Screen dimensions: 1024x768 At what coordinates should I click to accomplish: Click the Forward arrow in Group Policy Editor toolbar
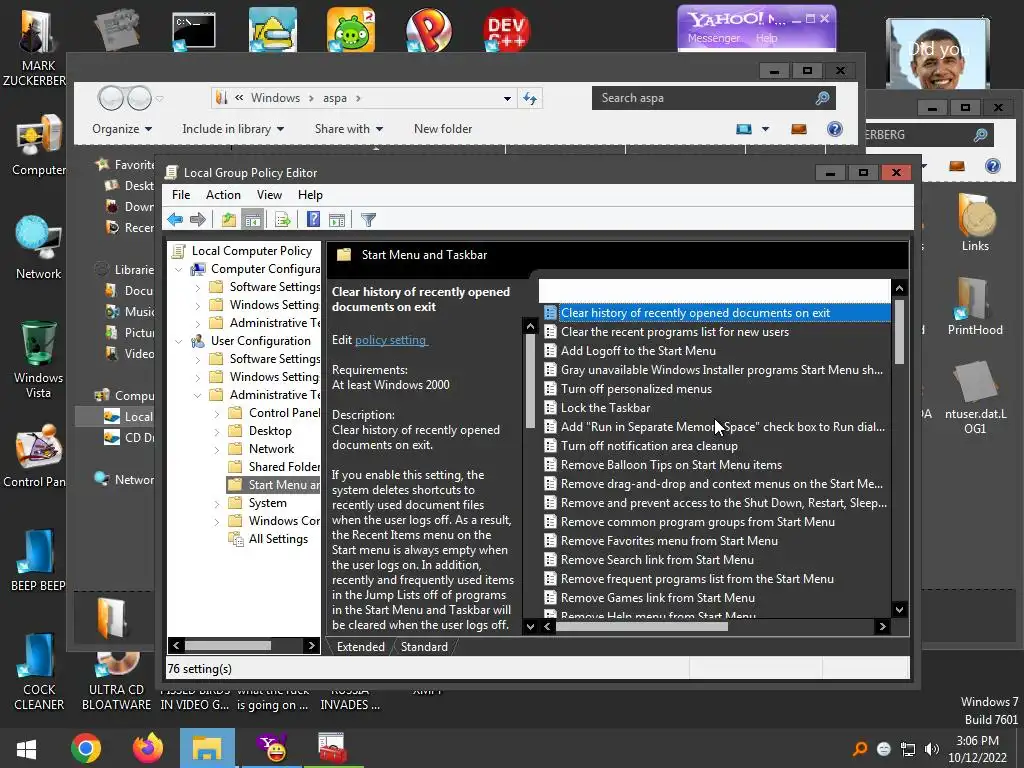coord(197,220)
